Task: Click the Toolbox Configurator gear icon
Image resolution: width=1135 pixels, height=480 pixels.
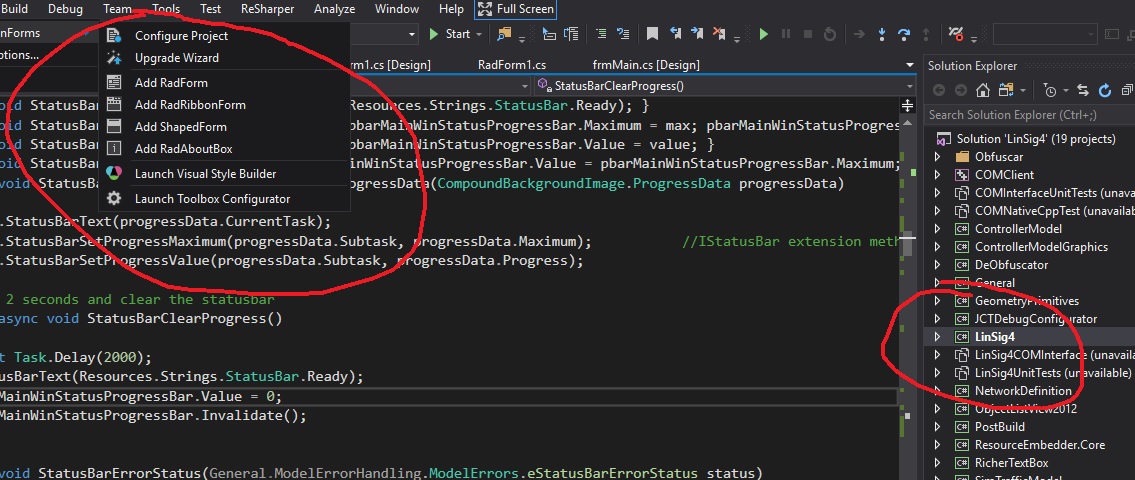Action: (x=114, y=198)
